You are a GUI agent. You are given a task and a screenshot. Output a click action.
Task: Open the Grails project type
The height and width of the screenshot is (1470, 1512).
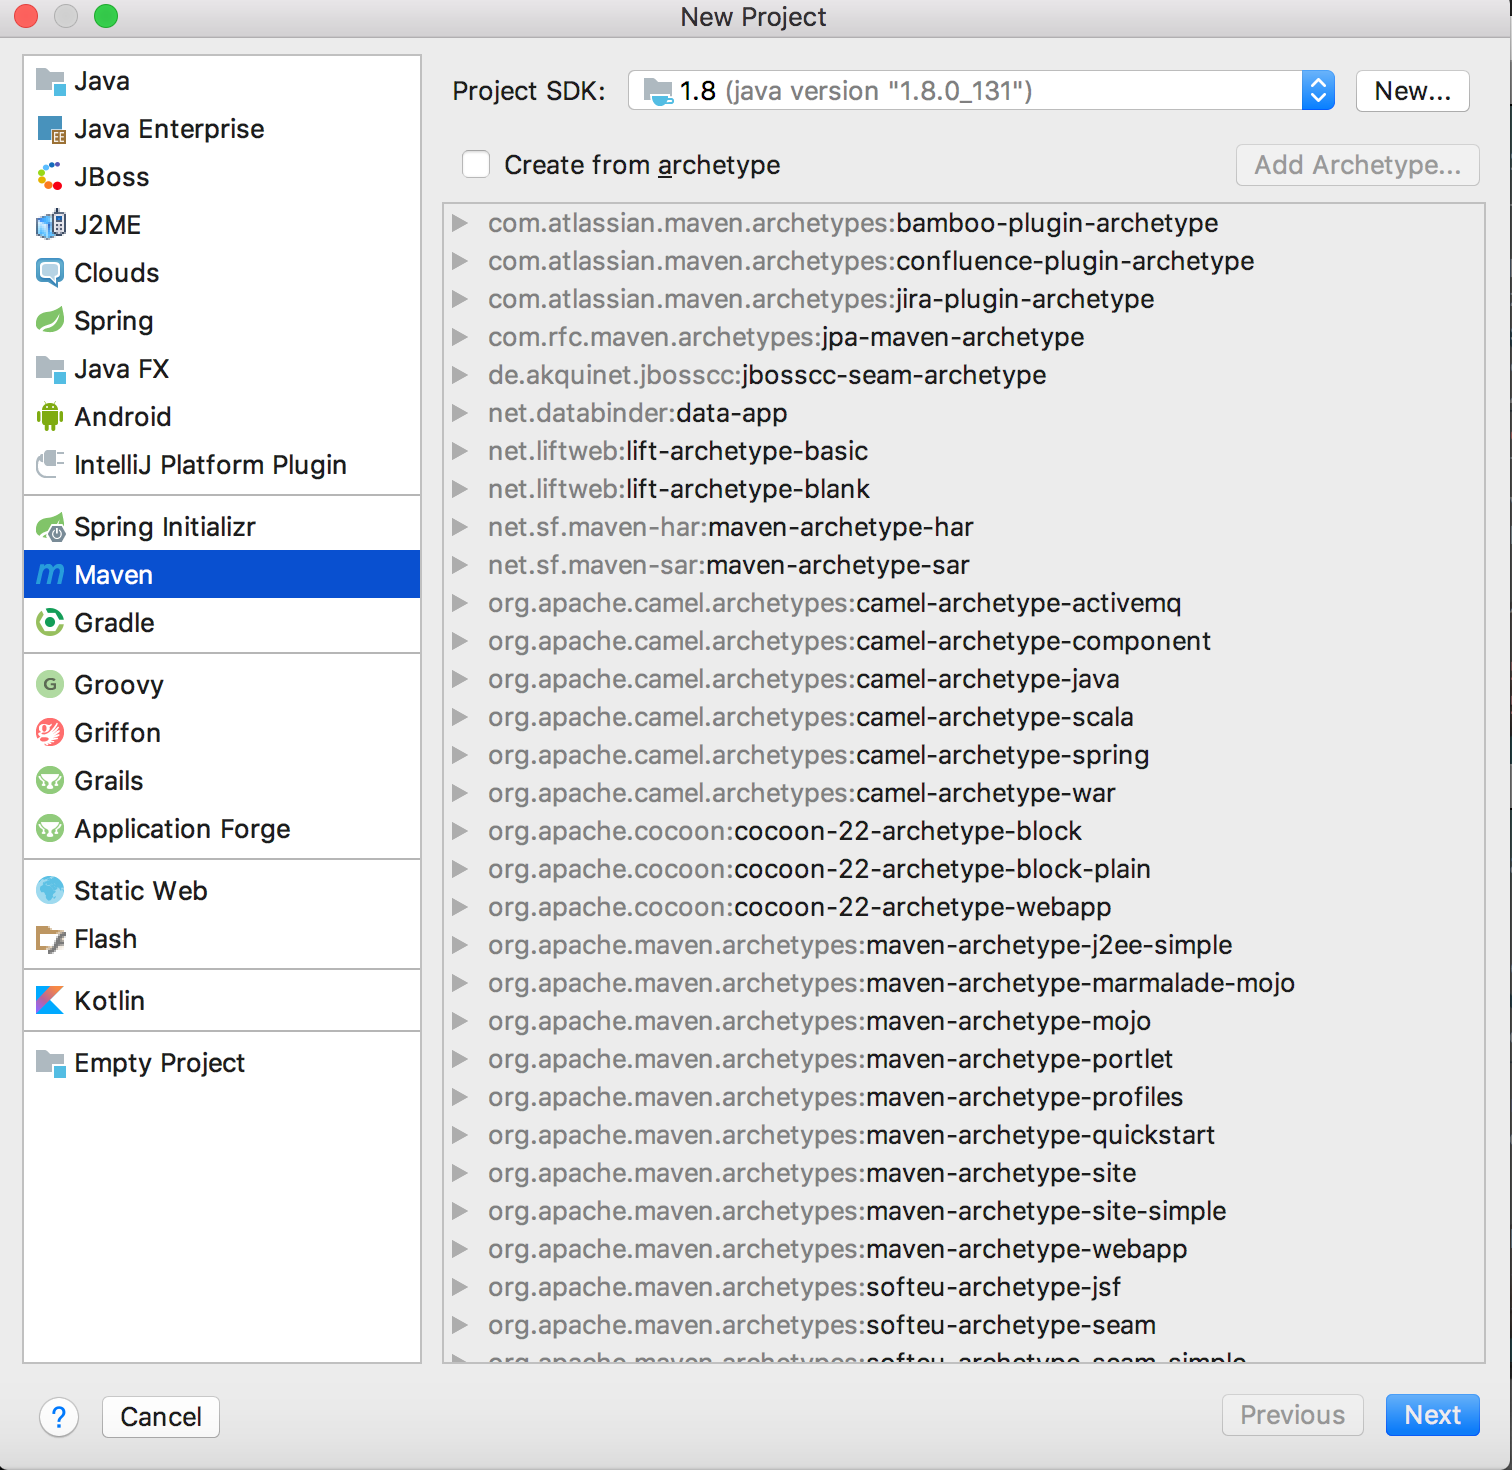coord(108,780)
